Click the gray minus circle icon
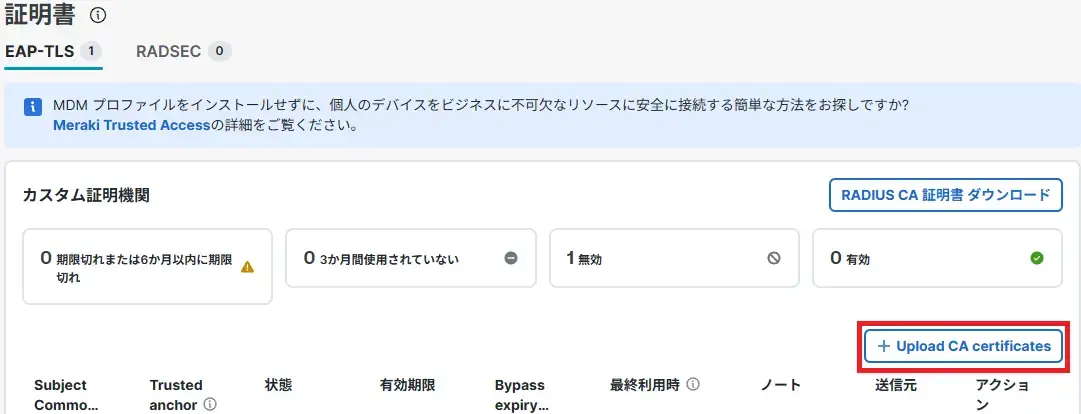This screenshot has width=1081, height=414. [x=511, y=258]
